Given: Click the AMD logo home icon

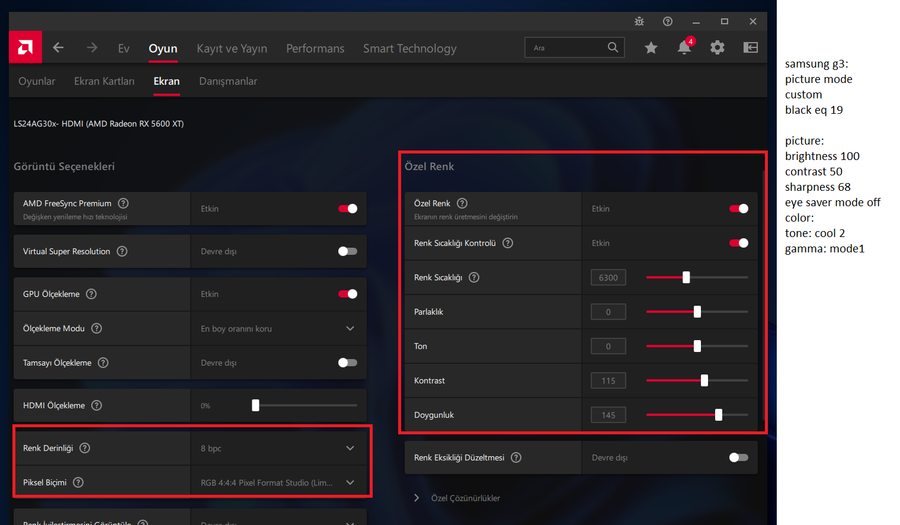Looking at the screenshot, I should (24, 48).
